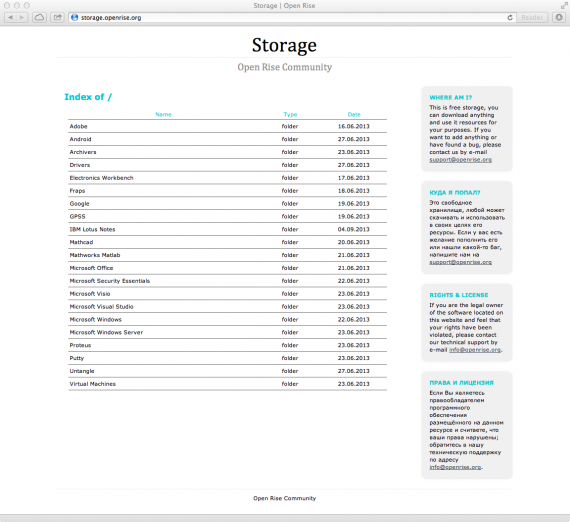Close the window using the leftmost title bar button
Image resolution: width=570 pixels, height=522 pixels.
(x=7, y=5)
